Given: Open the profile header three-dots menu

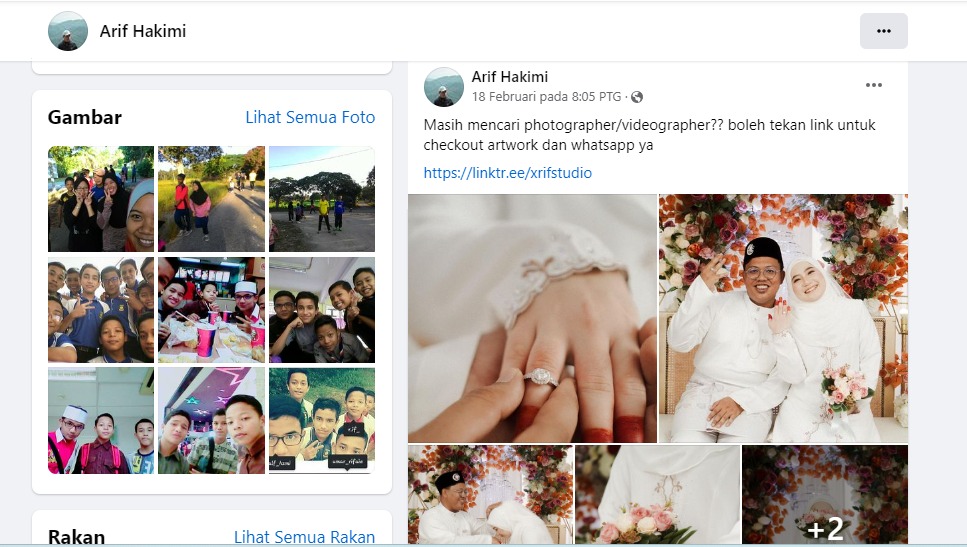Looking at the screenshot, I should (883, 31).
